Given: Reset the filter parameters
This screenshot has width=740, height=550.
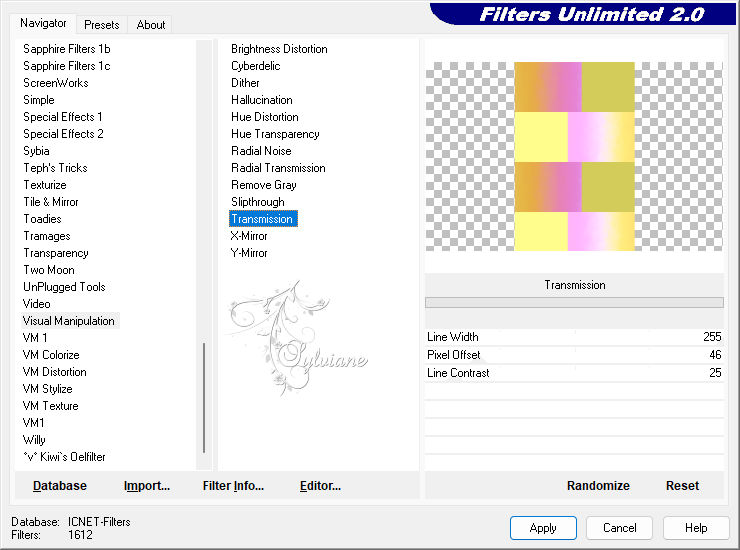Looking at the screenshot, I should (682, 486).
